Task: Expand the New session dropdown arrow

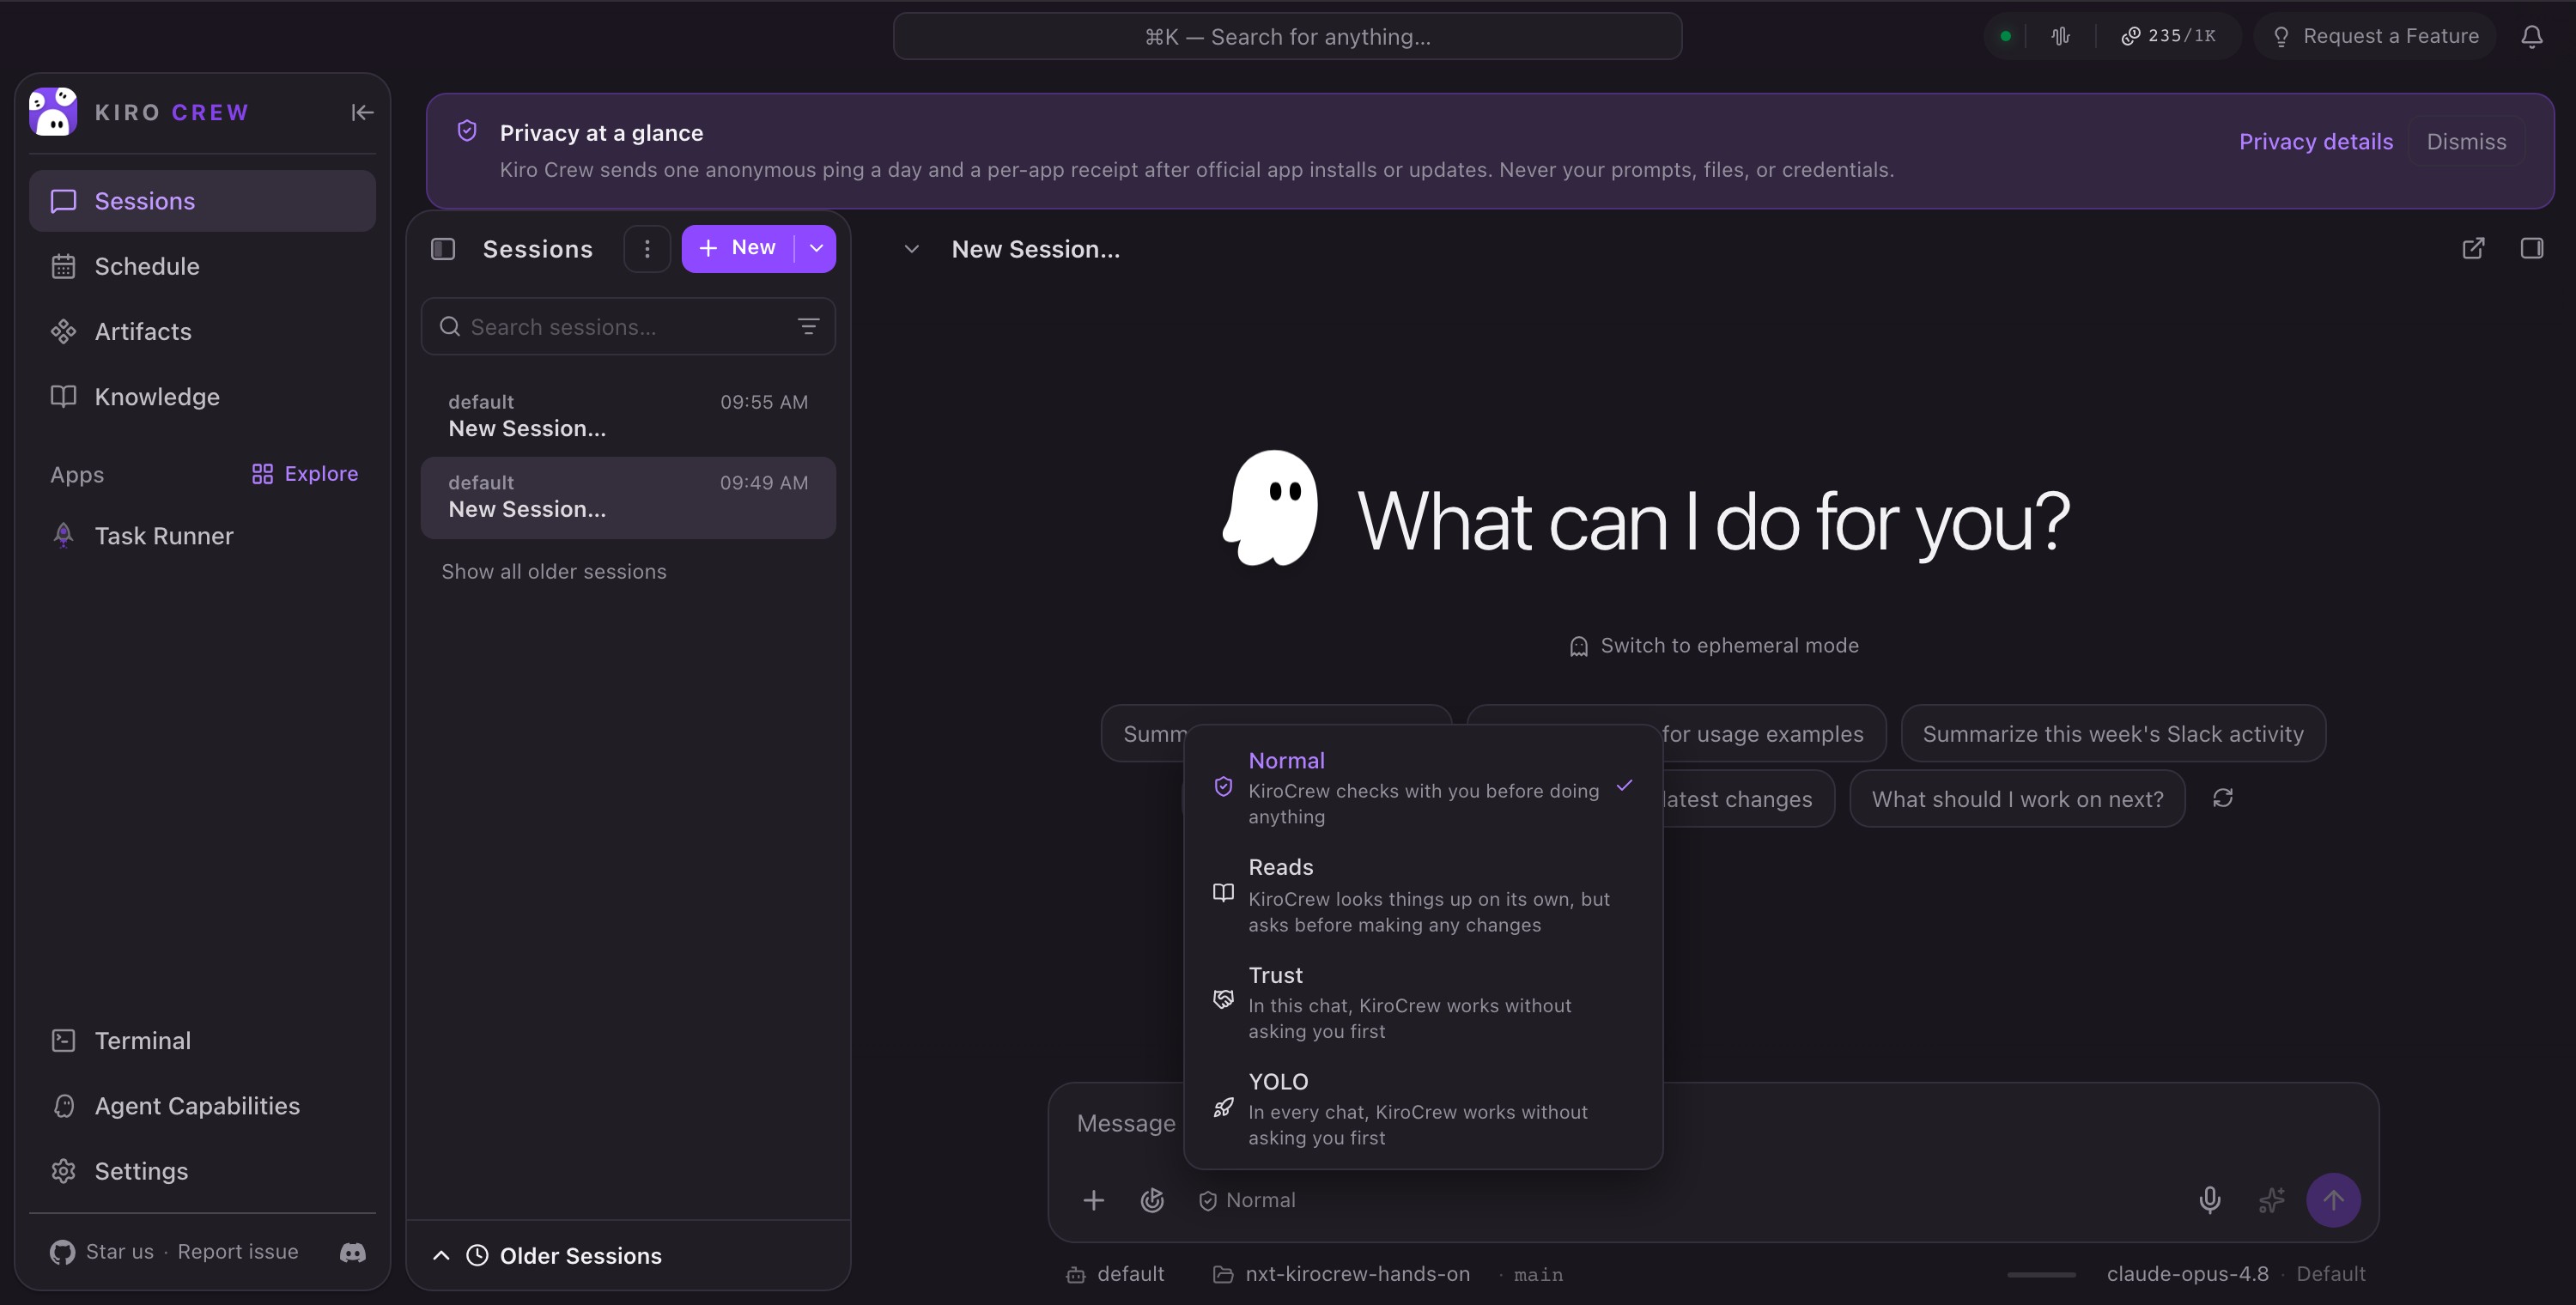Action: coord(816,248)
